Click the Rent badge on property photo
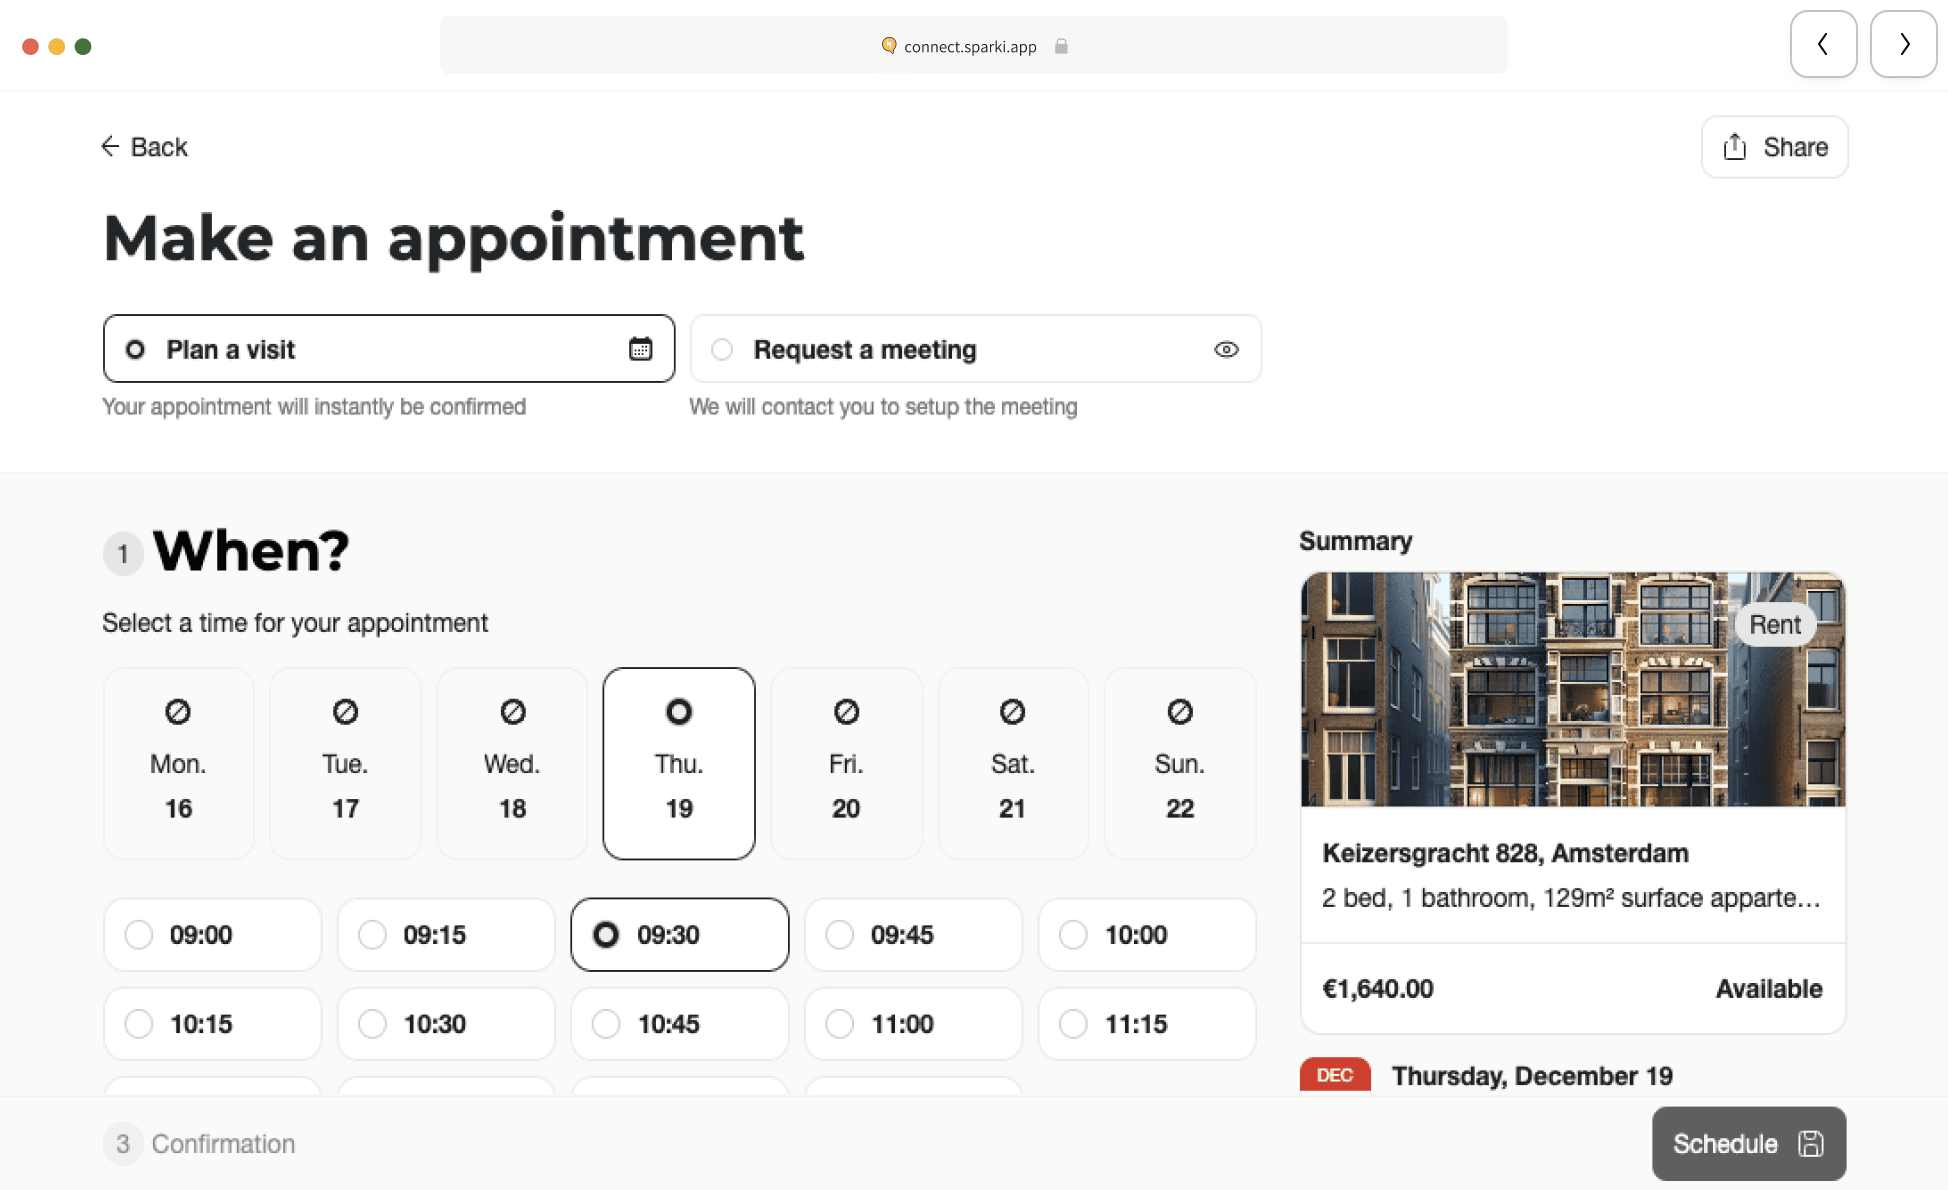This screenshot has height=1190, width=1948. click(1775, 624)
